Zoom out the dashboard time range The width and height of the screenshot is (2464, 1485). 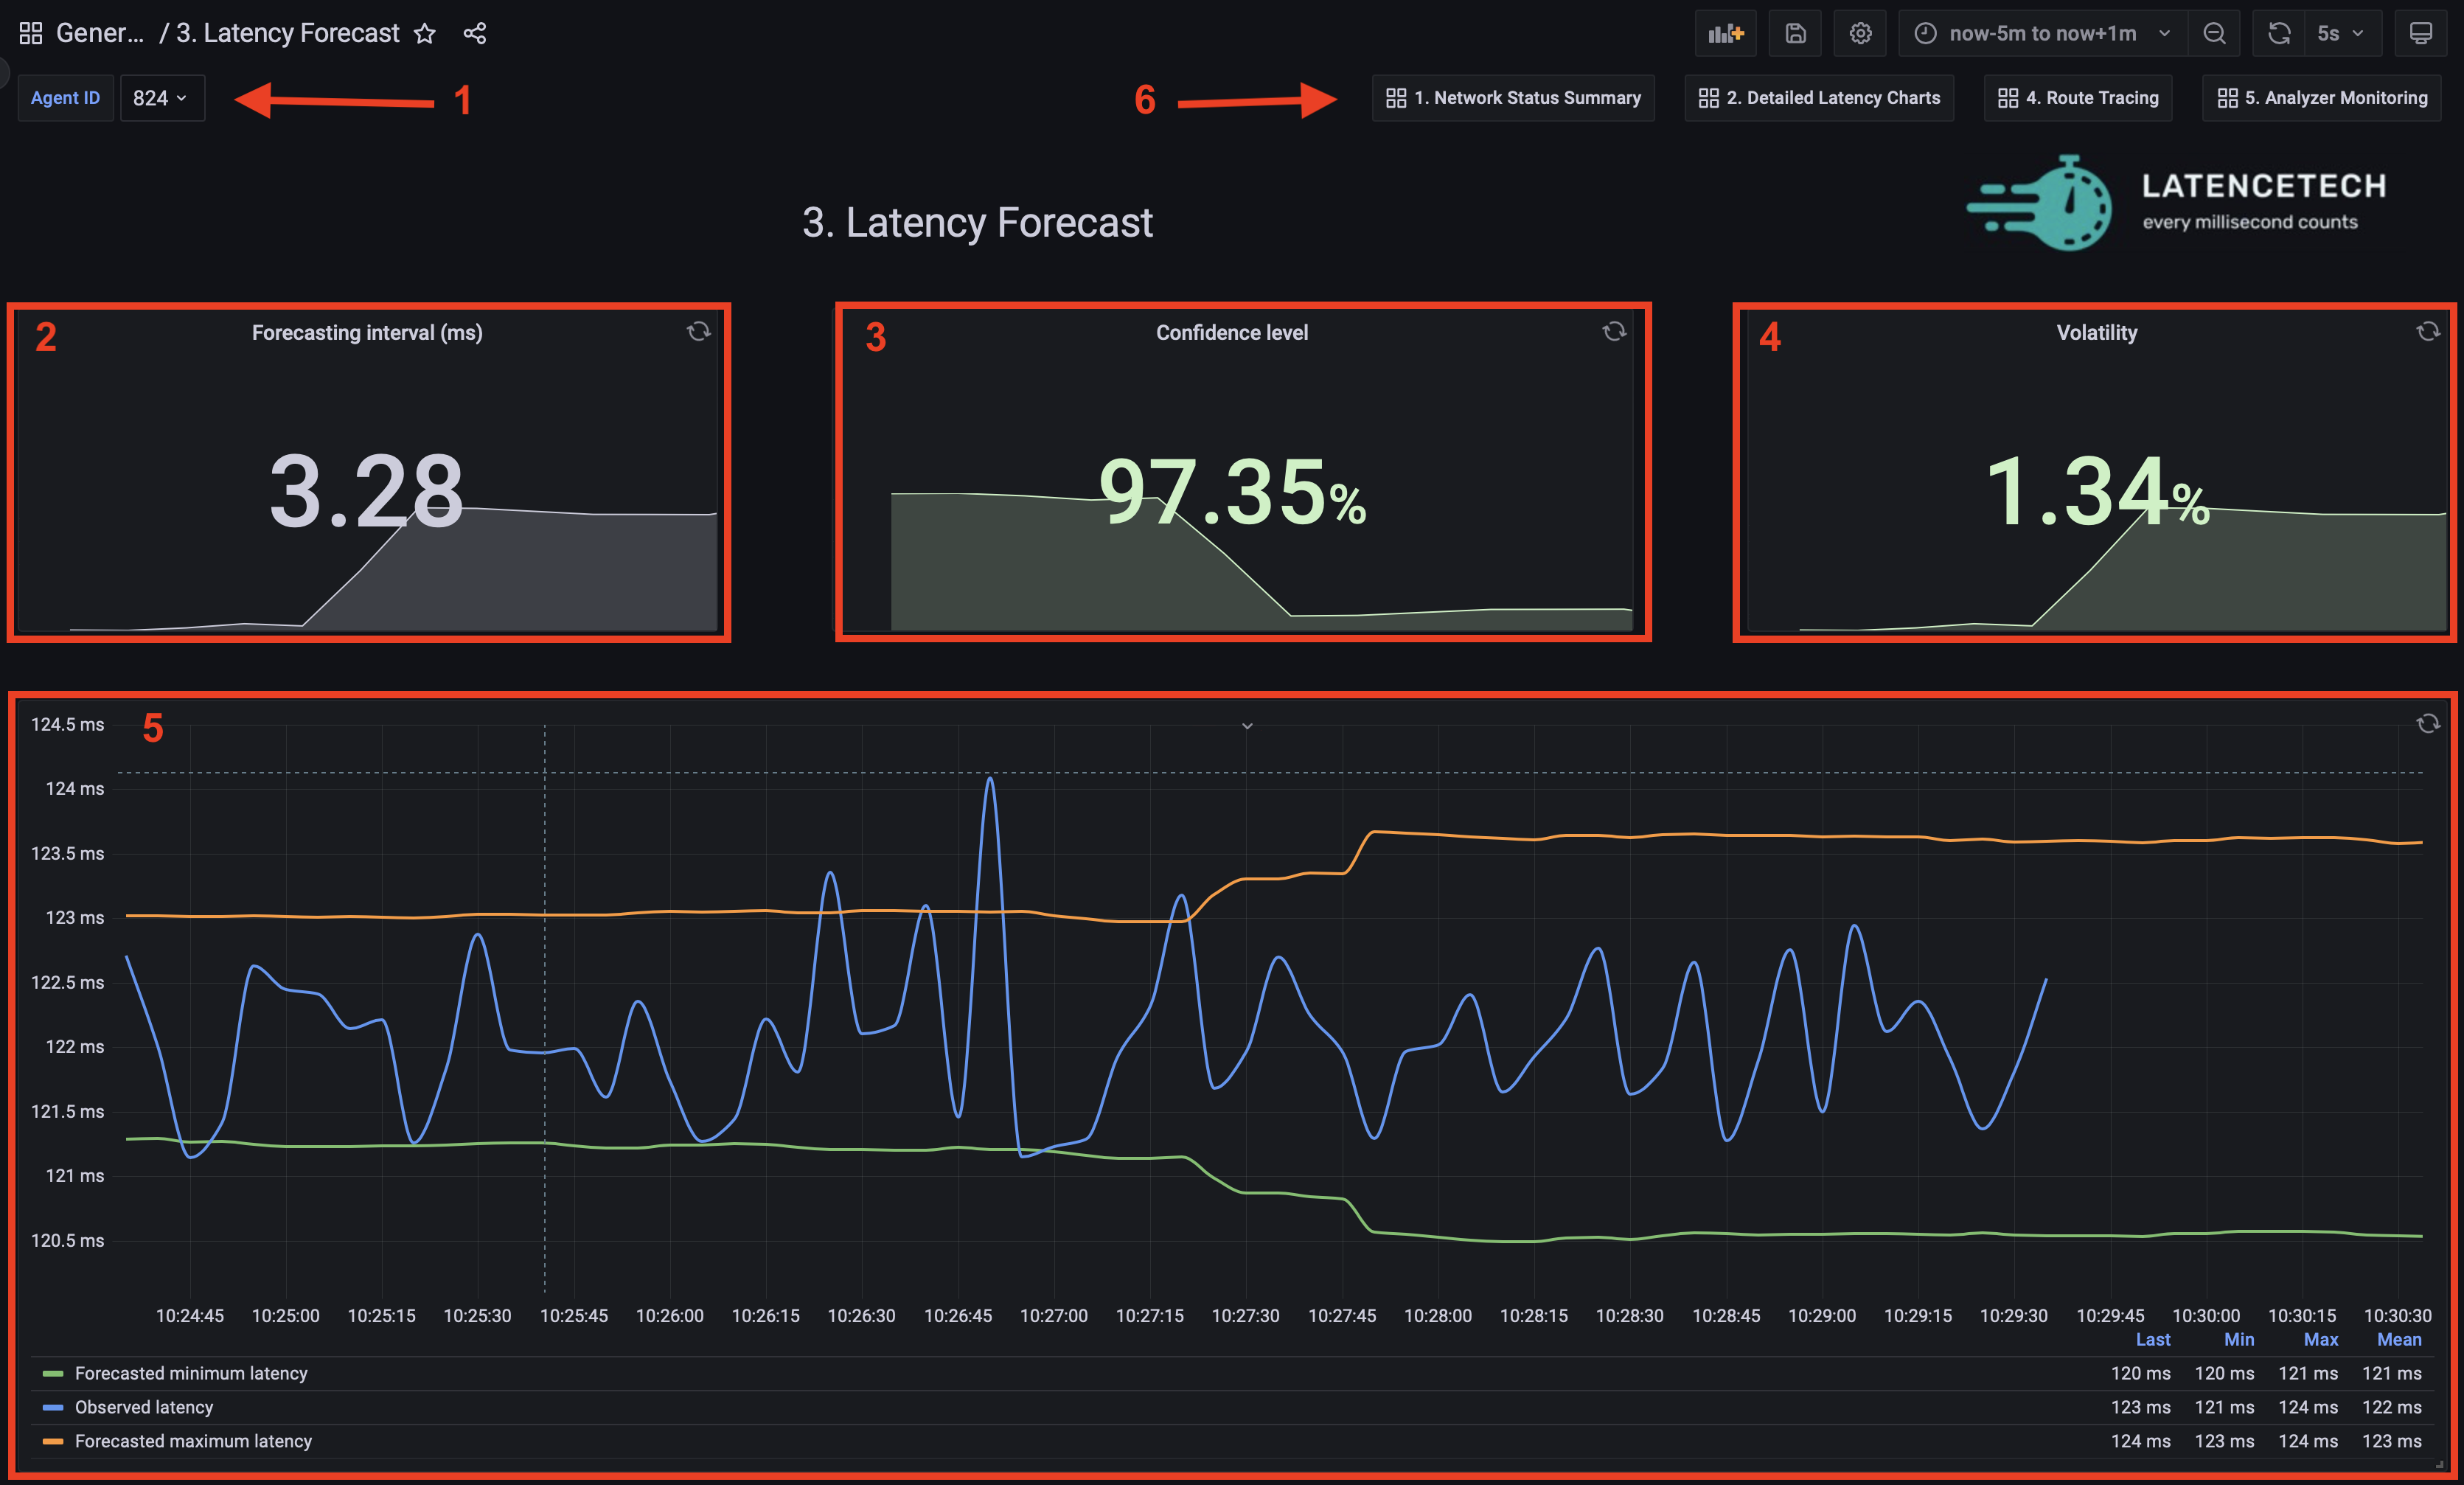2214,32
